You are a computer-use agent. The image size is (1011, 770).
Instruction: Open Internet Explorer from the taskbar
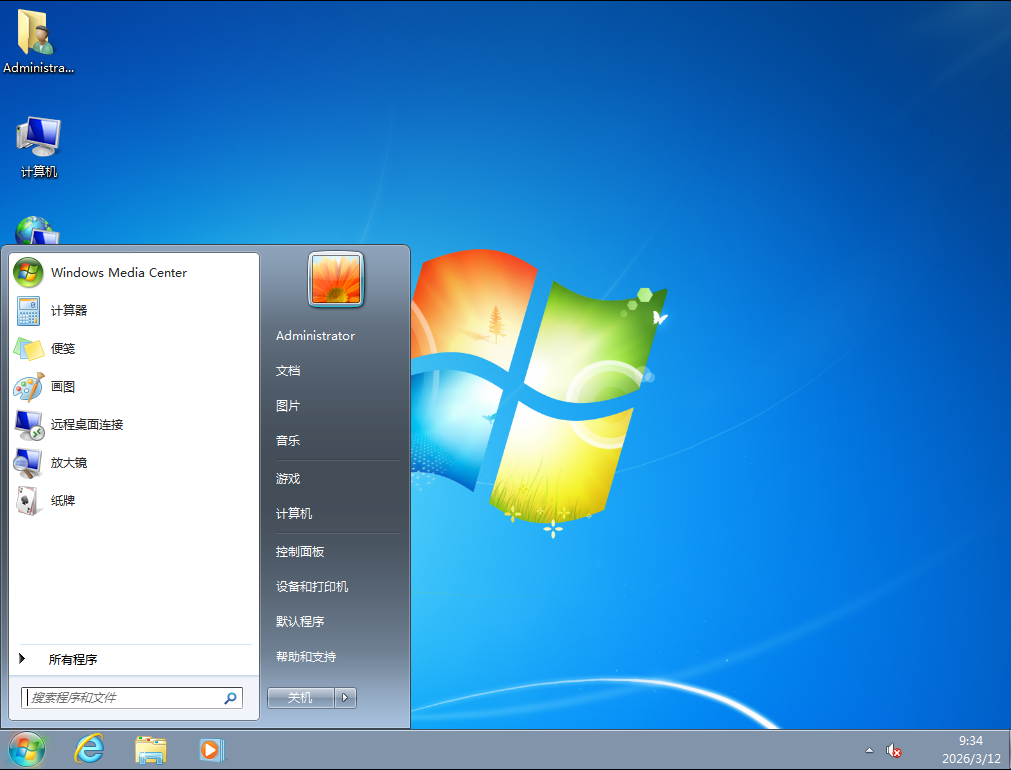89,749
